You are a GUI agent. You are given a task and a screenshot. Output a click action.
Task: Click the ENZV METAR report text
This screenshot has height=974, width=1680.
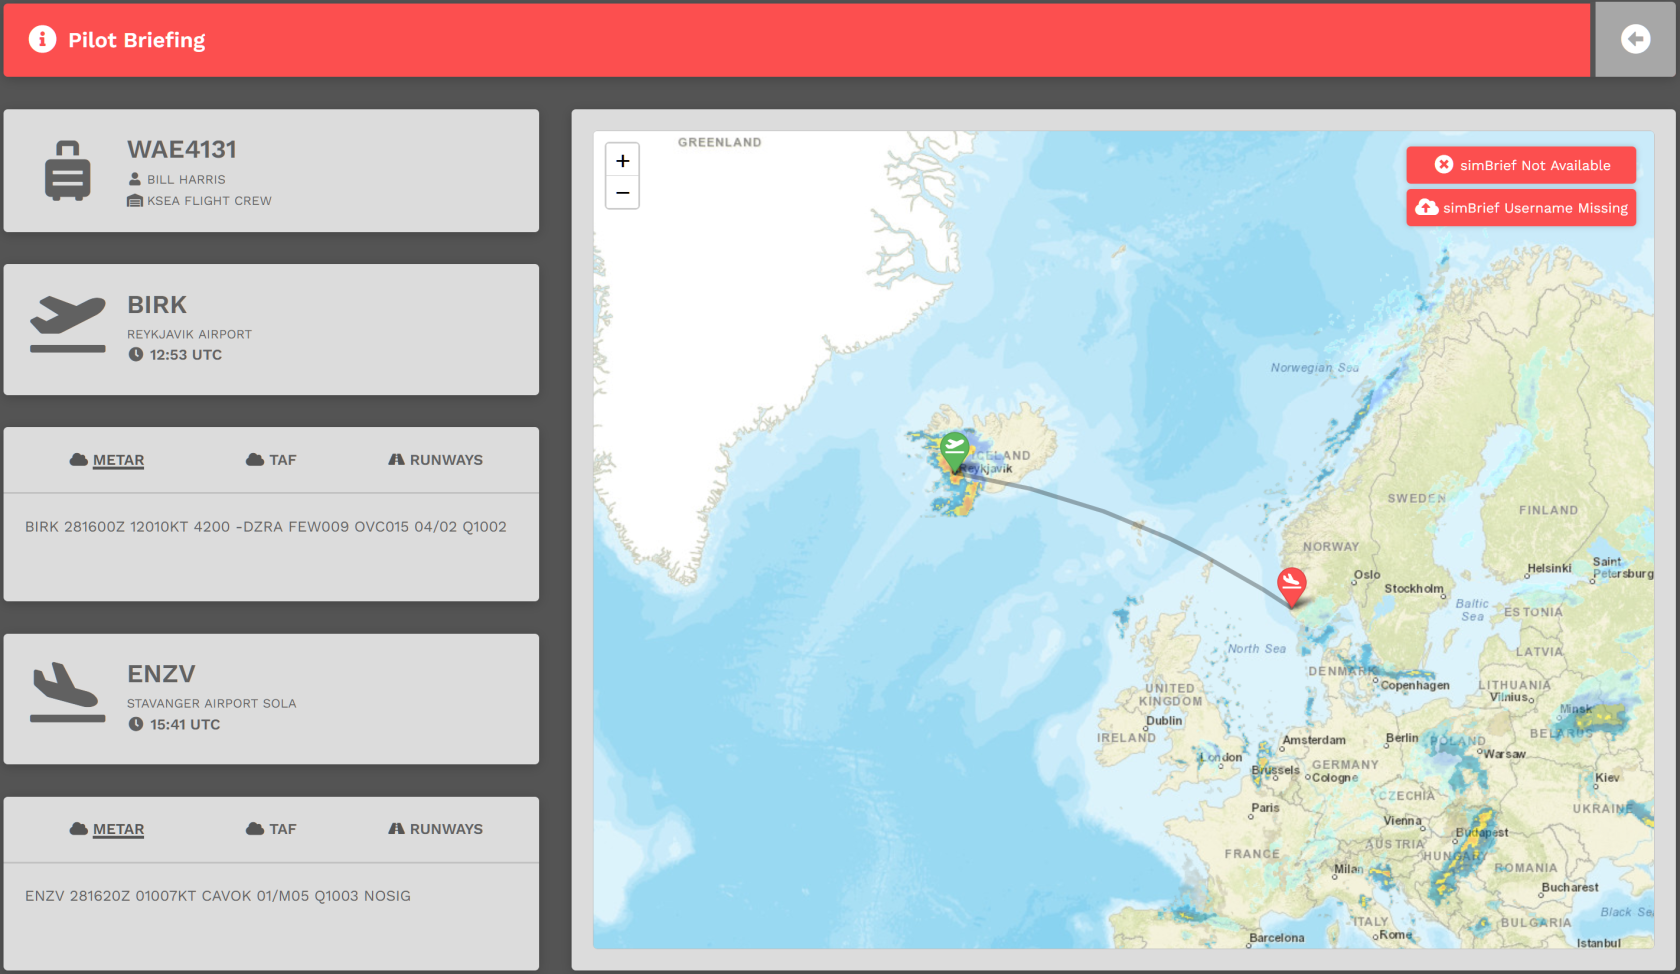pos(218,895)
